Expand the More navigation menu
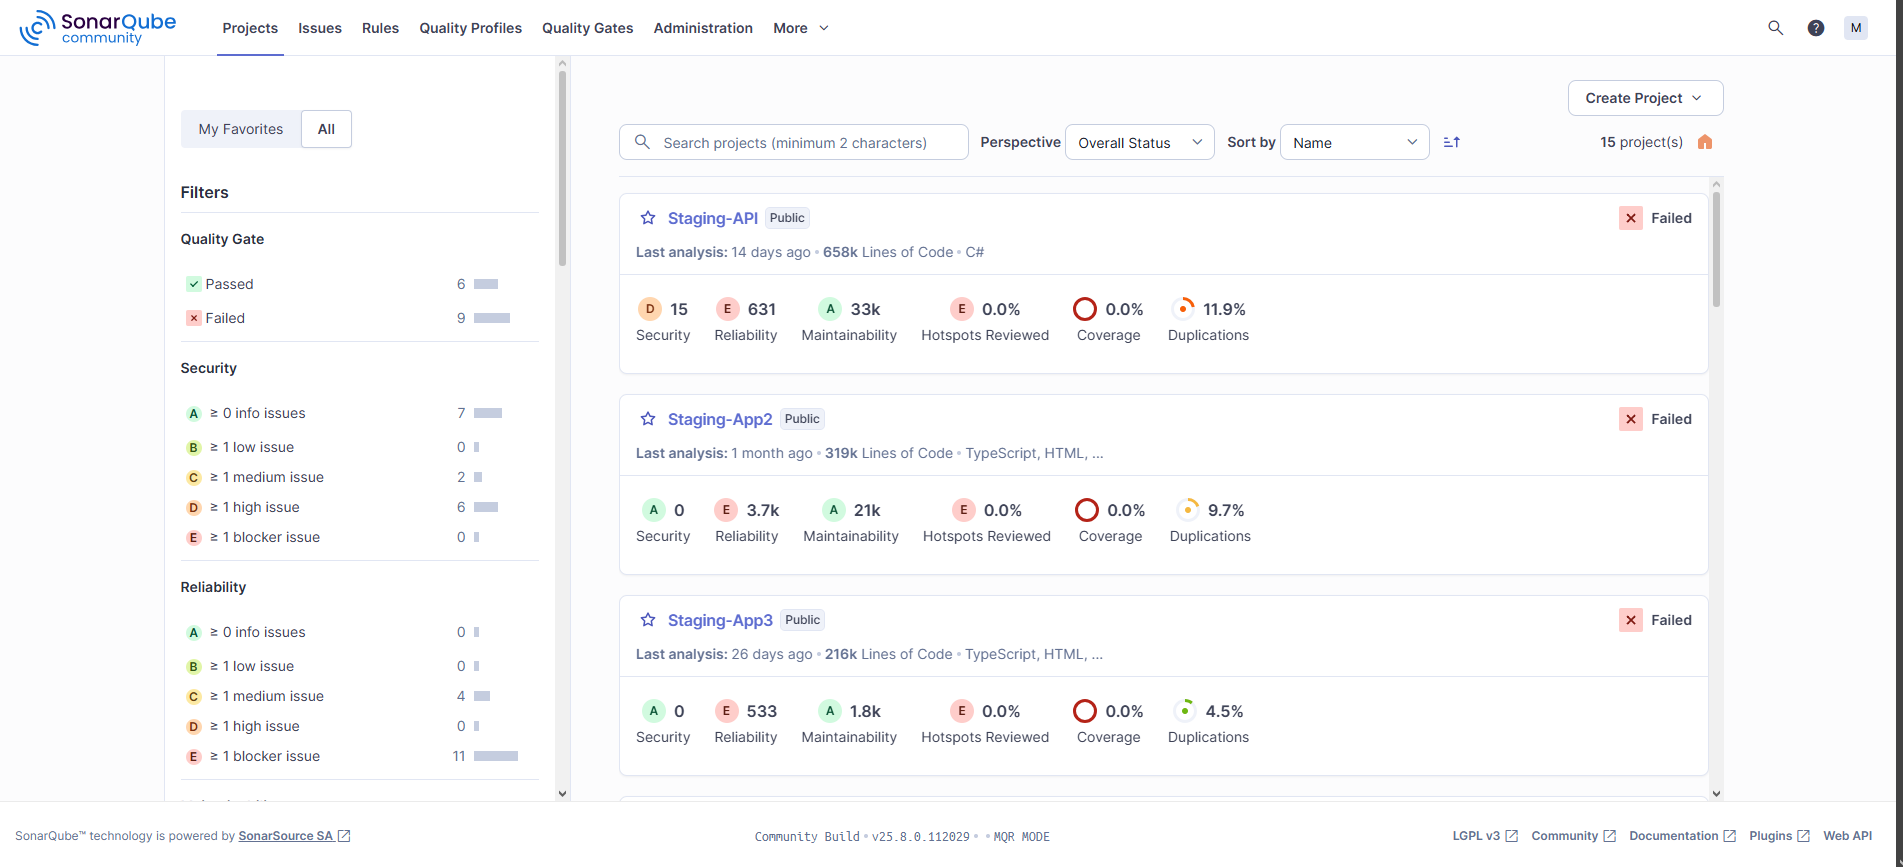Image resolution: width=1903 pixels, height=867 pixels. [x=801, y=28]
